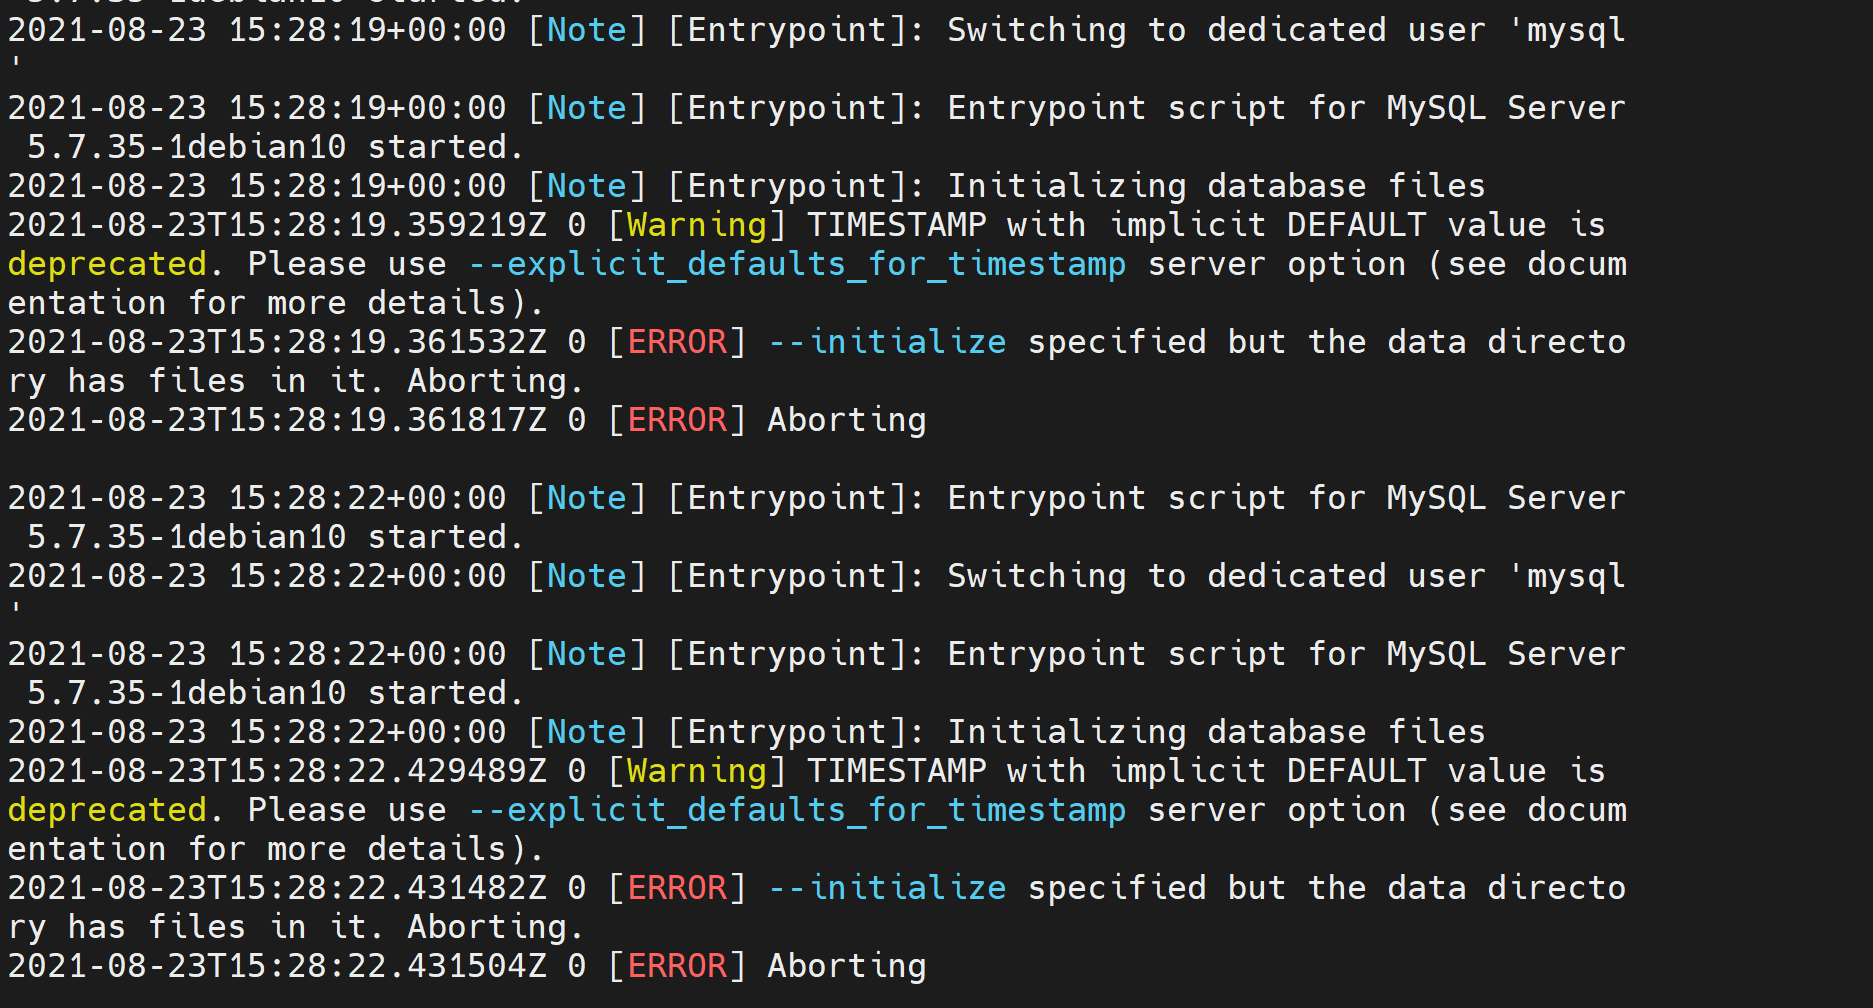Click the timestamp 2021-08-23T15:28:19.361817Z
The image size is (1873, 1008).
(278, 420)
